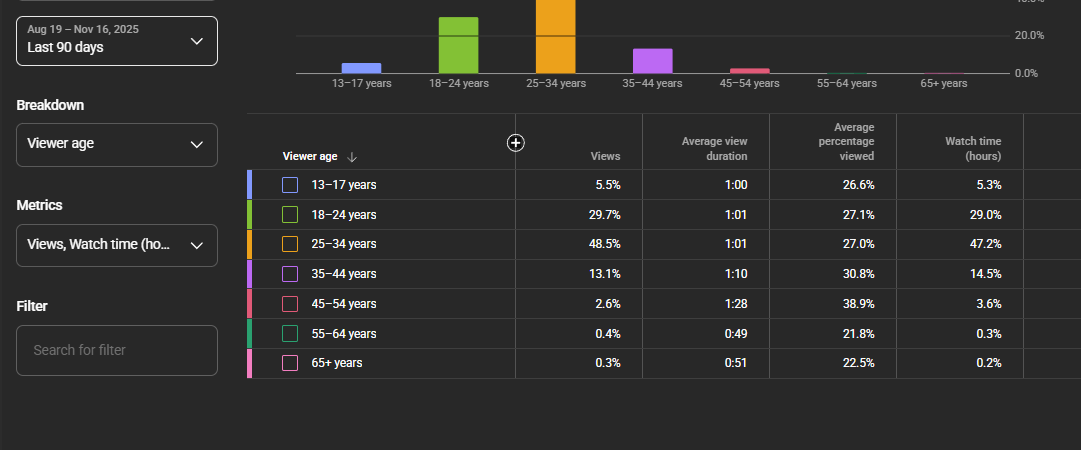Sort by the Views column header
1081x450 pixels.
pos(605,156)
